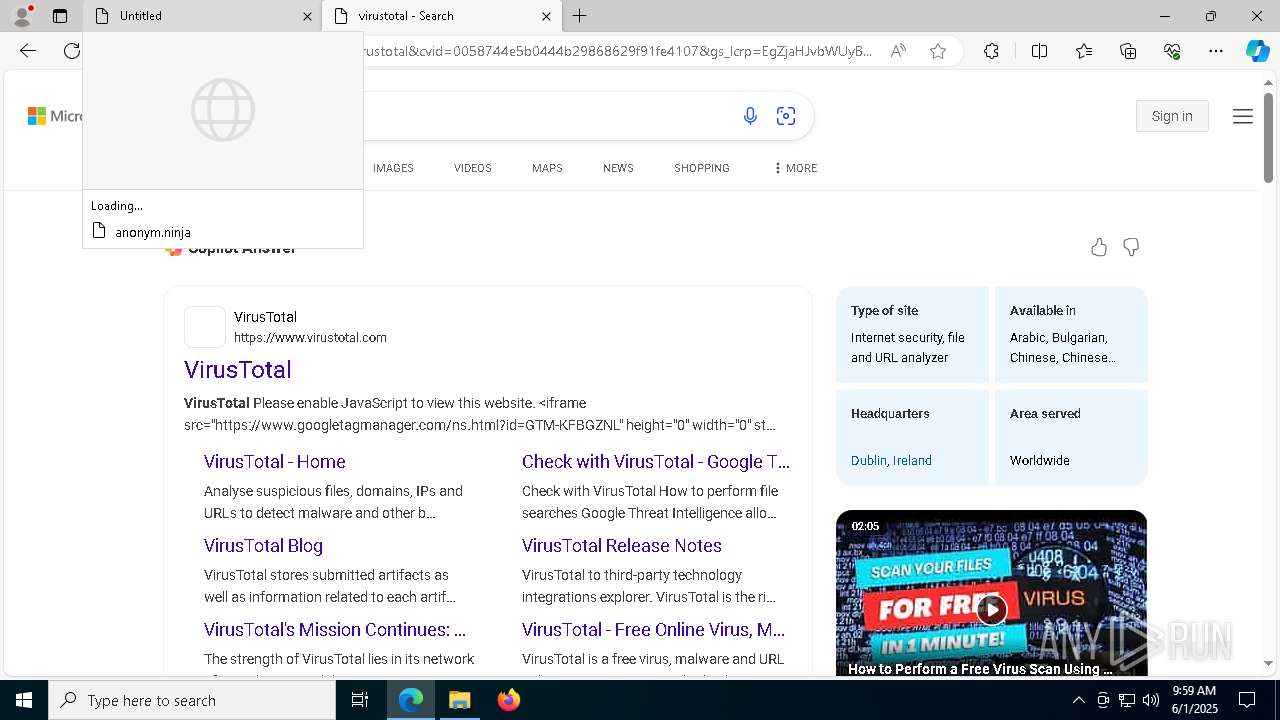Open the Favorites list icon

coord(1084,51)
